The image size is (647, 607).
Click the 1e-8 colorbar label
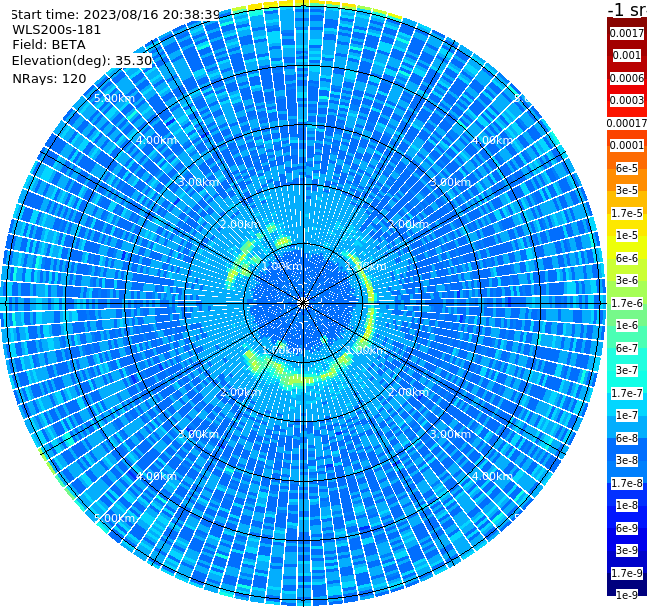627,505
